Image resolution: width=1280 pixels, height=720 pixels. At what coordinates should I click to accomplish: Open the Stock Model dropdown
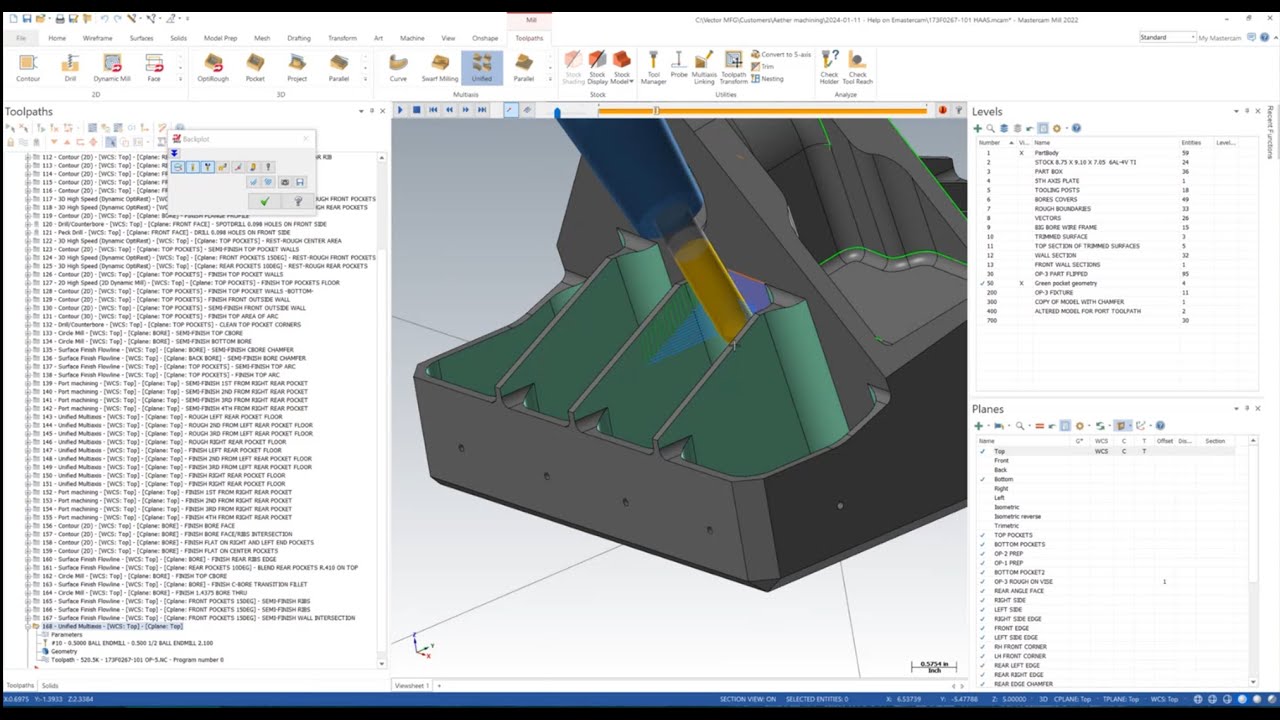click(622, 78)
